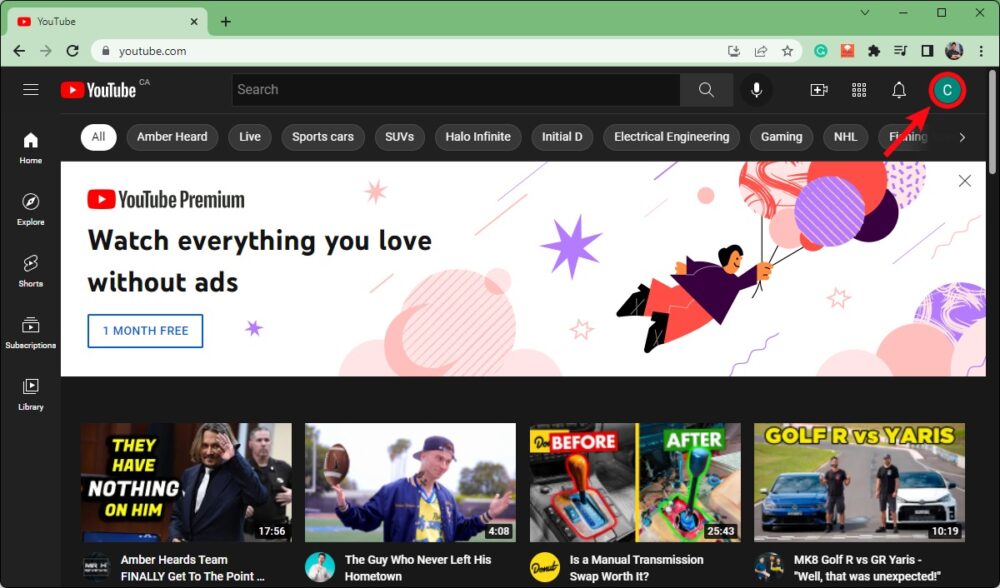
Task: Open the YouTube apps grid
Action: coord(859,90)
